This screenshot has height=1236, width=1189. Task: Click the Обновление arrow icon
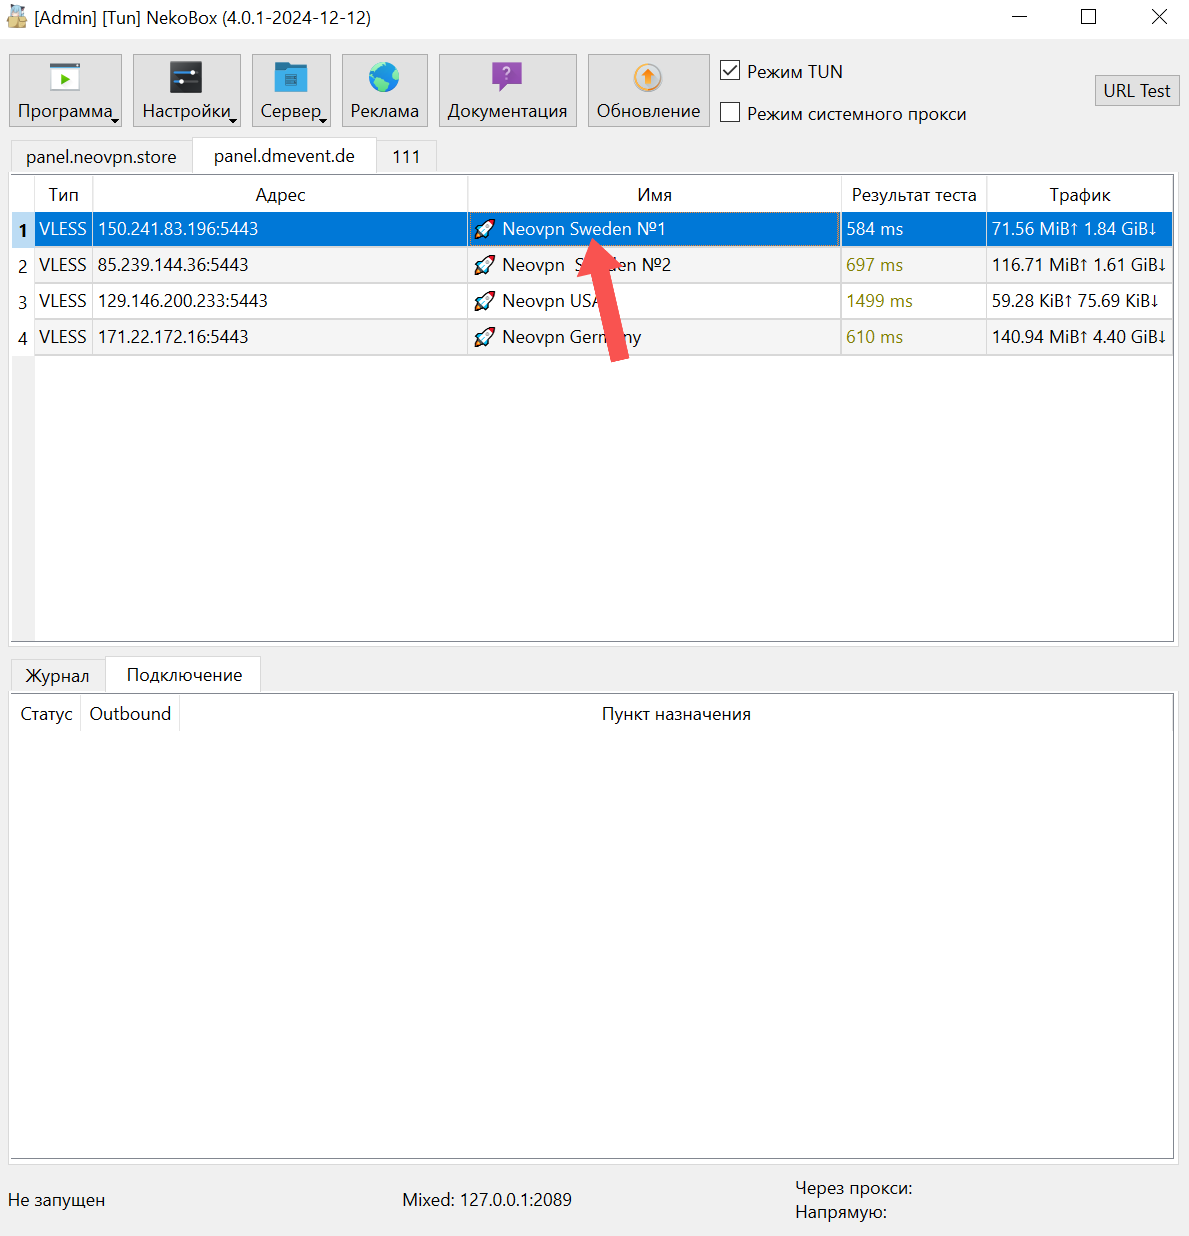[648, 77]
